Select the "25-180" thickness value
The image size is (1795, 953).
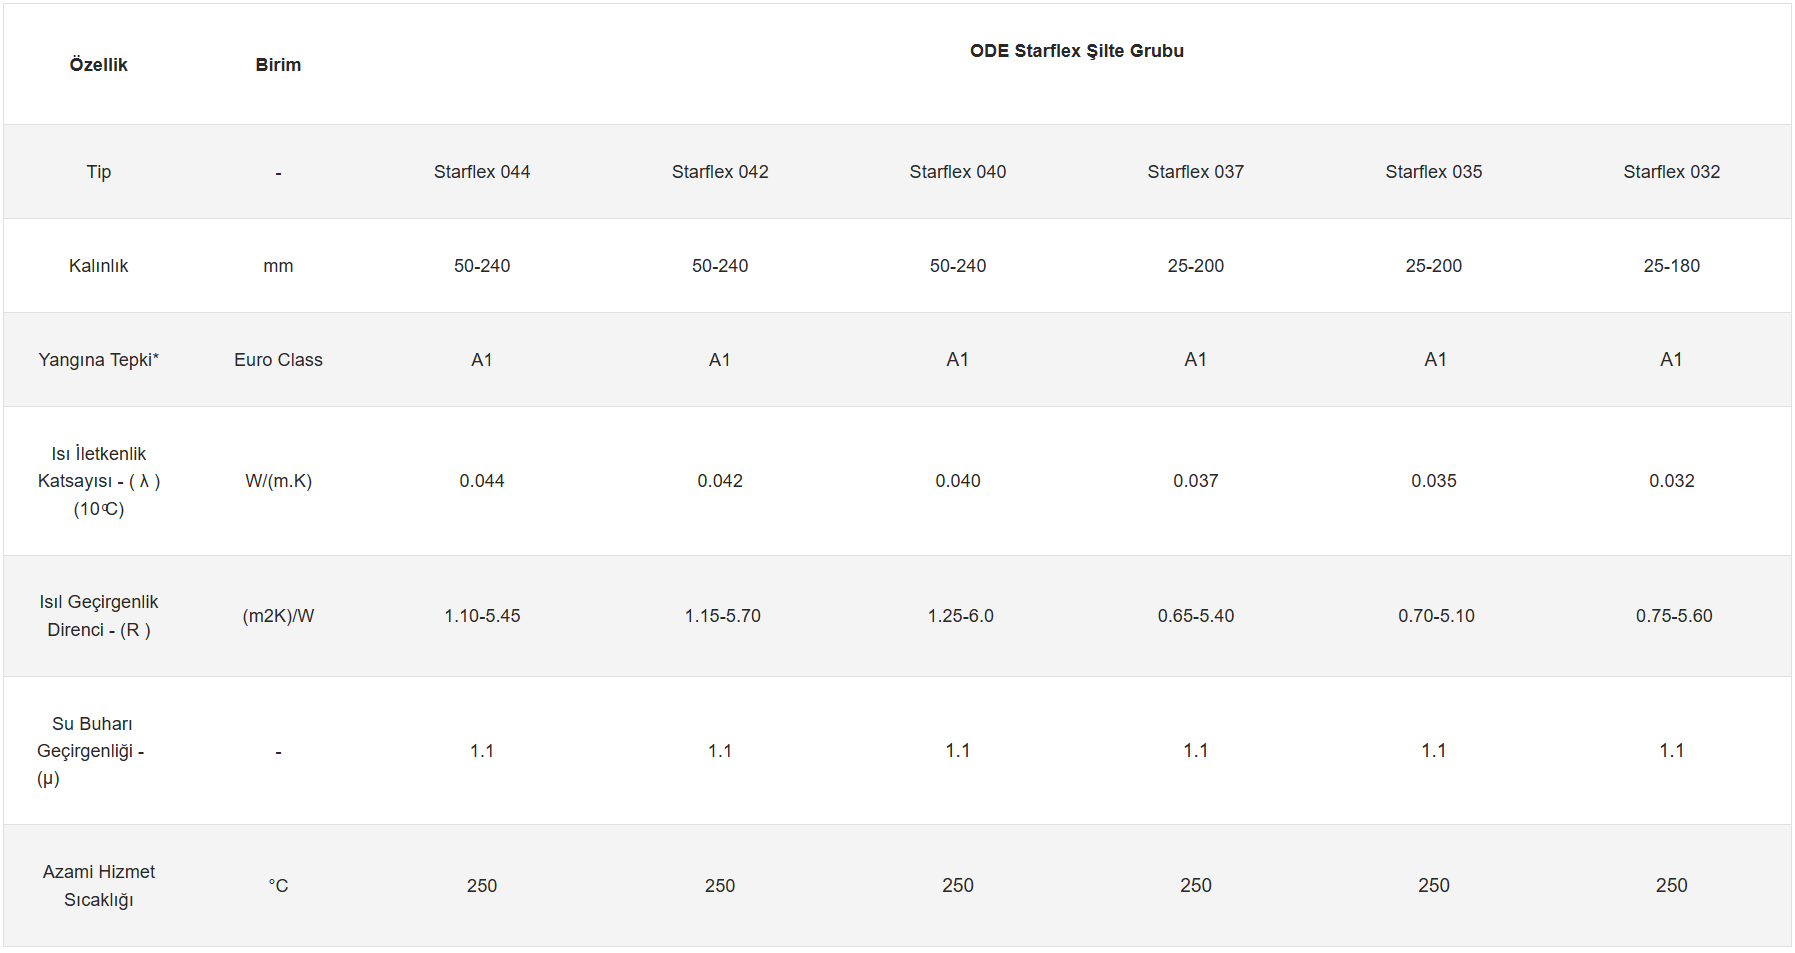pyautogui.click(x=1671, y=266)
